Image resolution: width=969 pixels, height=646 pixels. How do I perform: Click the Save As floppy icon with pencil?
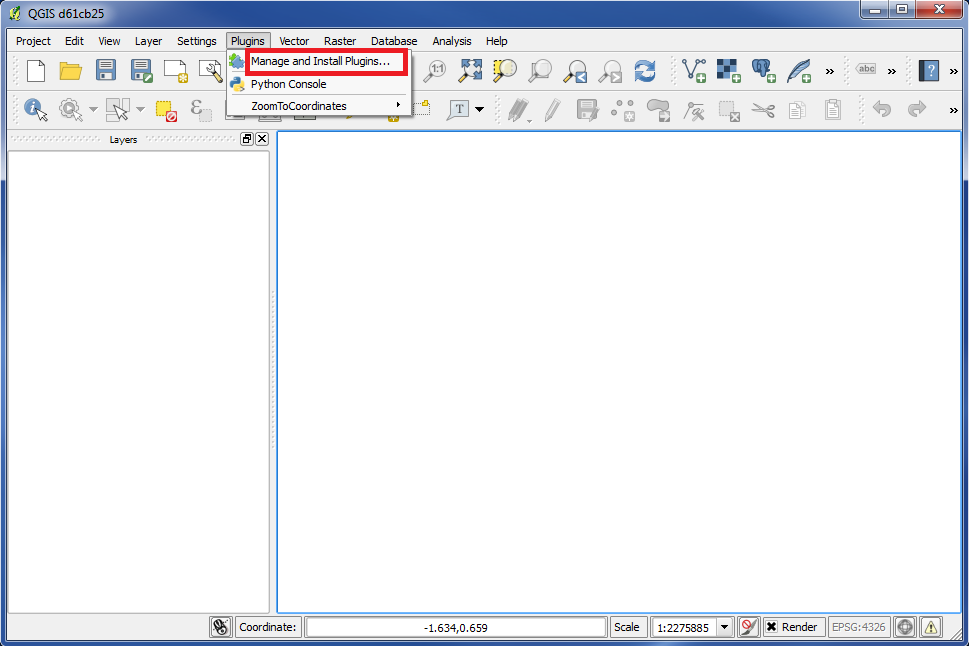[141, 70]
